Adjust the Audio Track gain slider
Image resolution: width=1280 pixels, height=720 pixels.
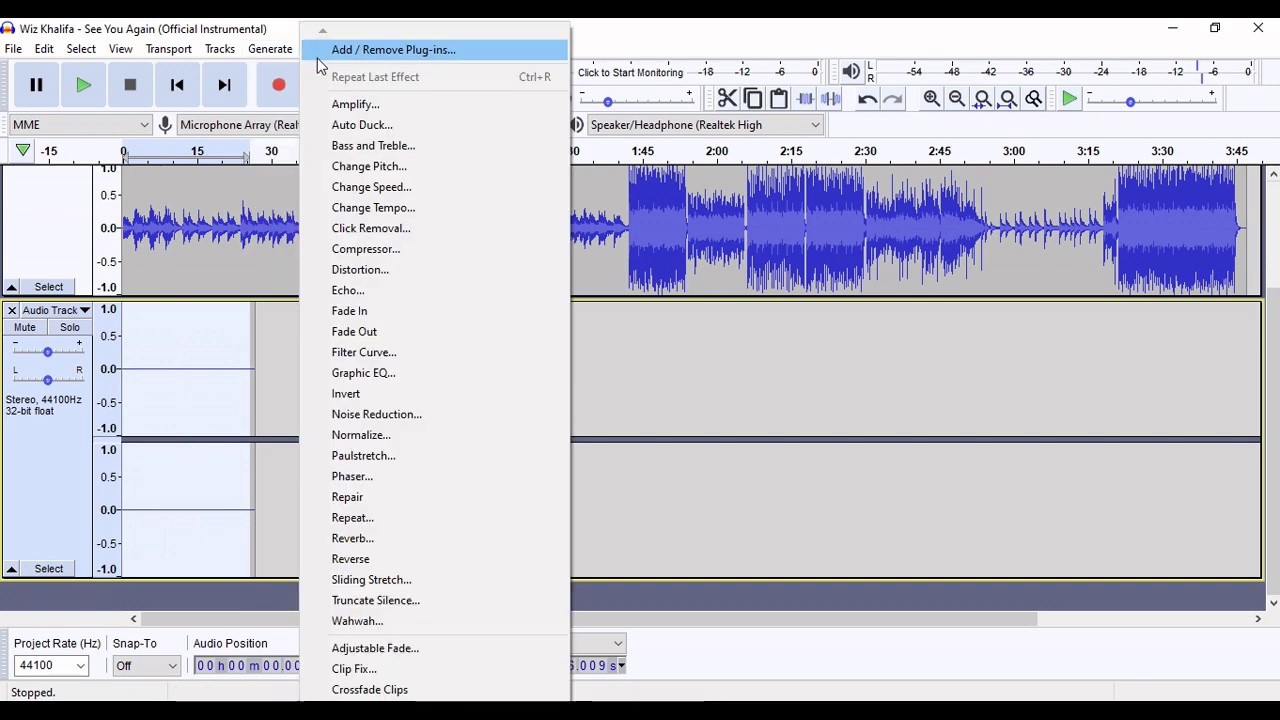pyautogui.click(x=47, y=352)
